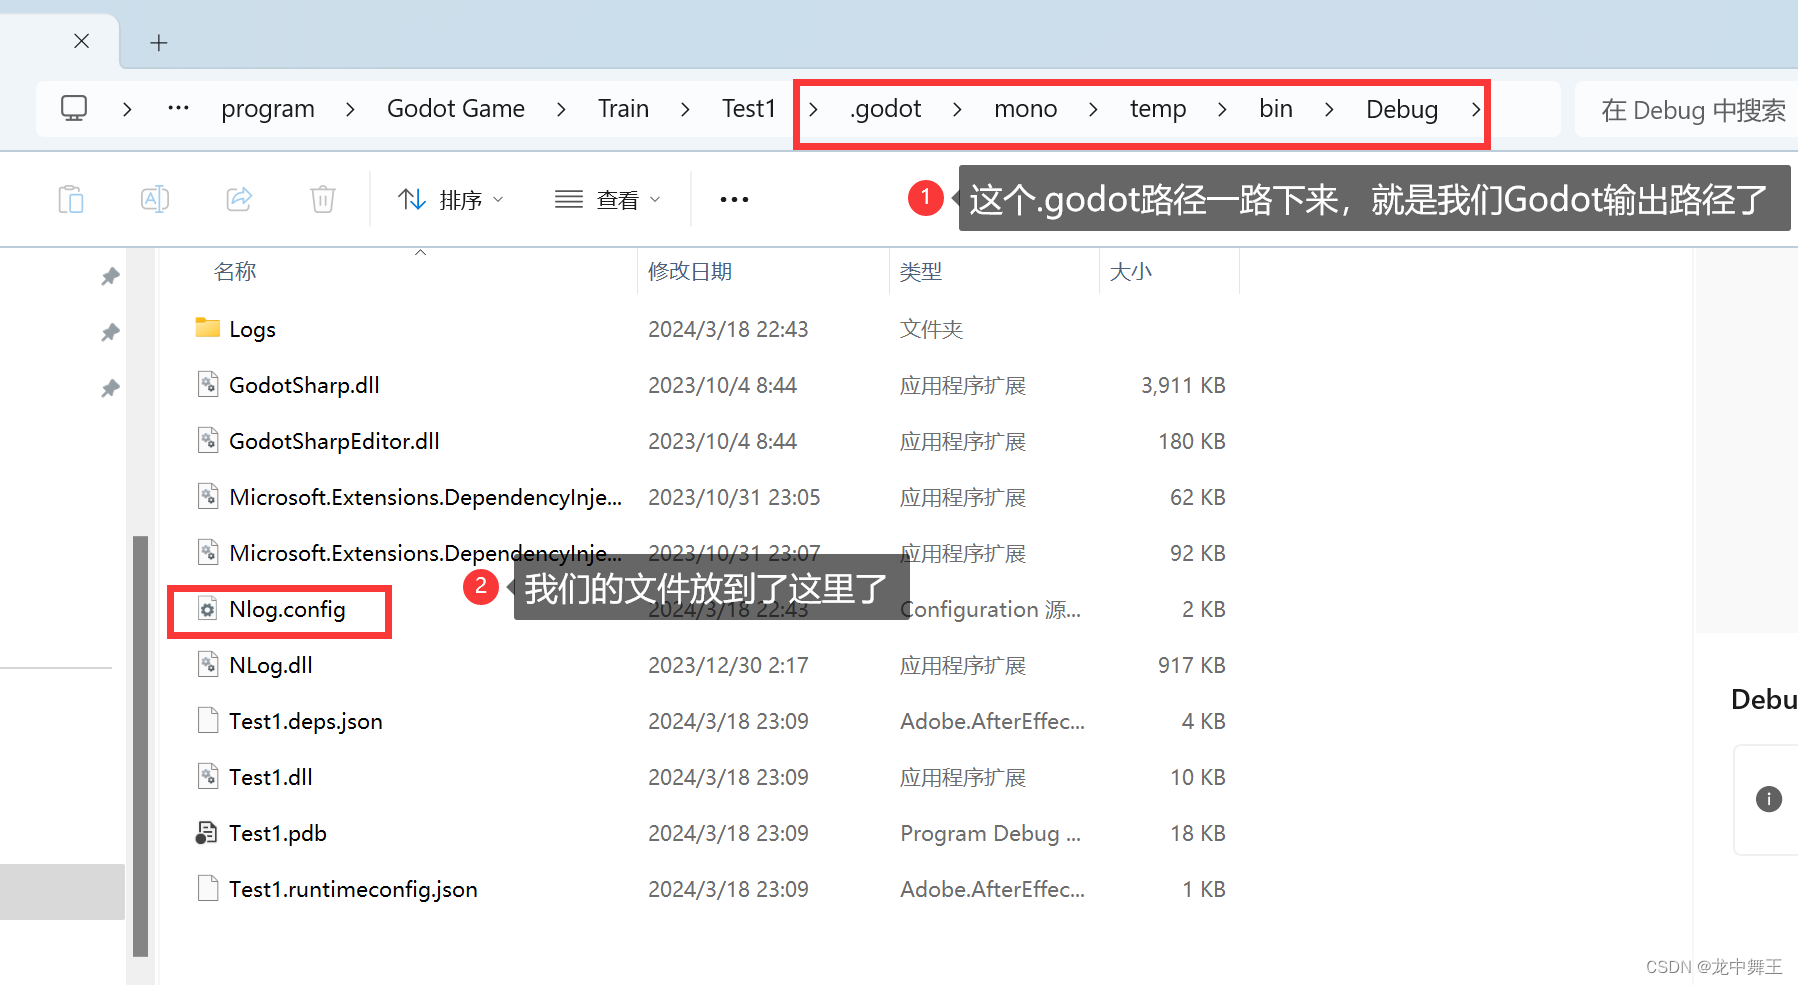
Task: Add a new tab with plus button
Action: click(x=158, y=43)
